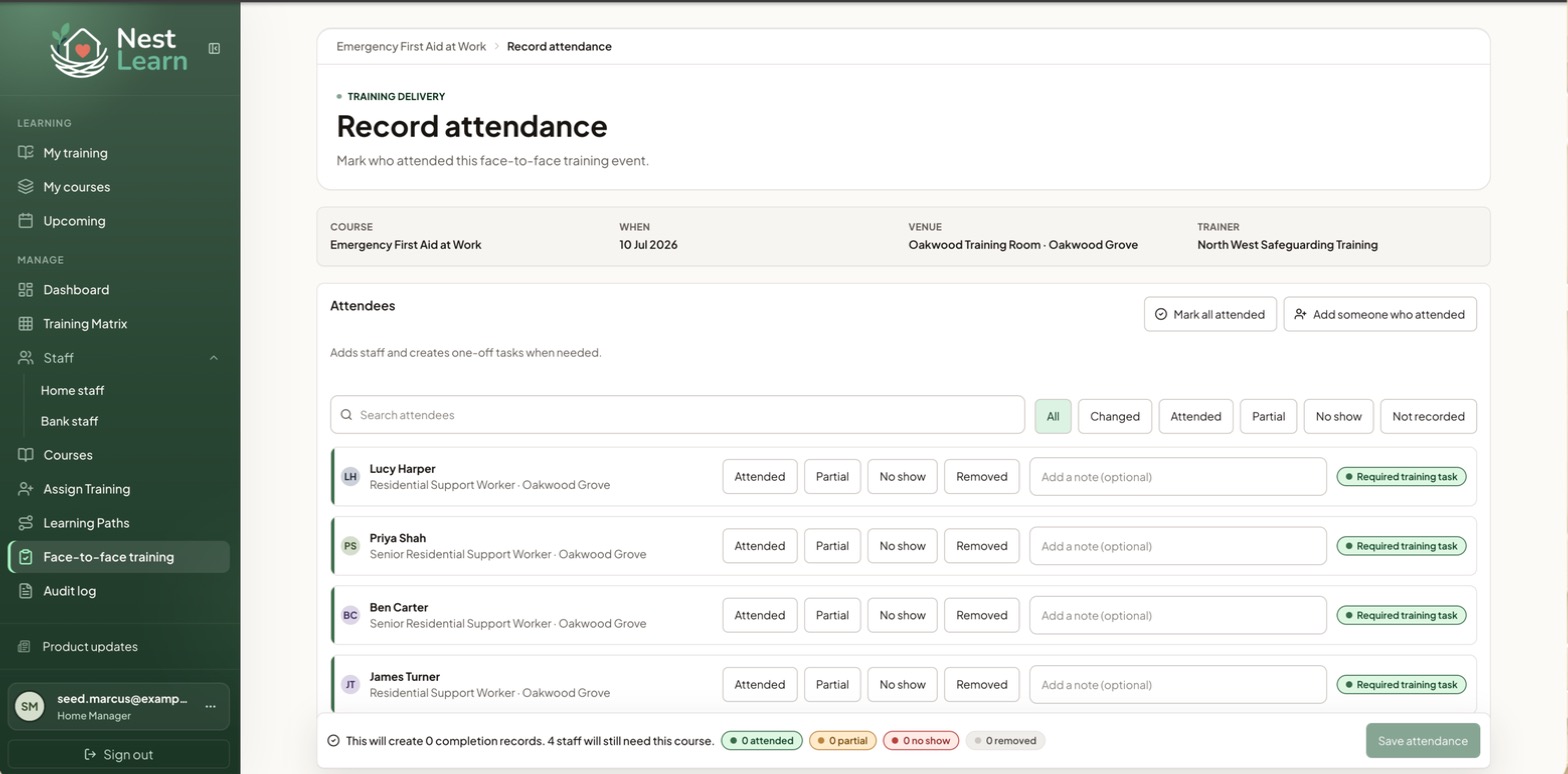
Task: Filter attendees by Changed
Action: click(x=1115, y=416)
